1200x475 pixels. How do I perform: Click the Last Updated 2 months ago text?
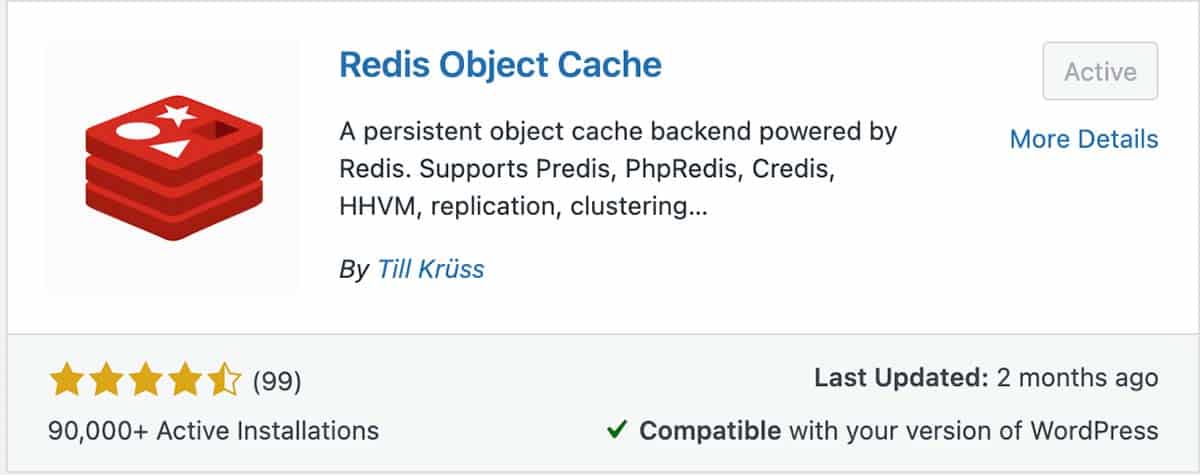(x=986, y=378)
